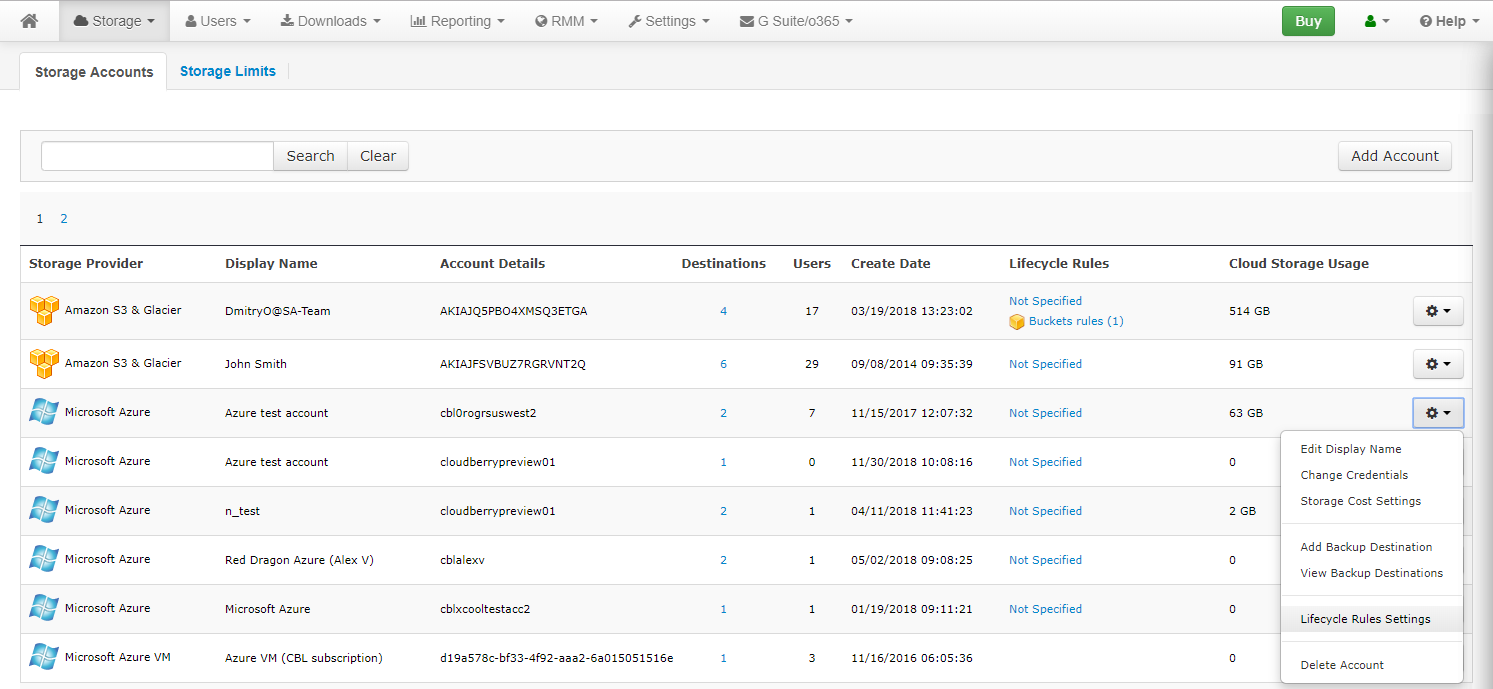The width and height of the screenshot is (1493, 689).
Task: Open the Settings dropdown menu
Action: [x=669, y=21]
